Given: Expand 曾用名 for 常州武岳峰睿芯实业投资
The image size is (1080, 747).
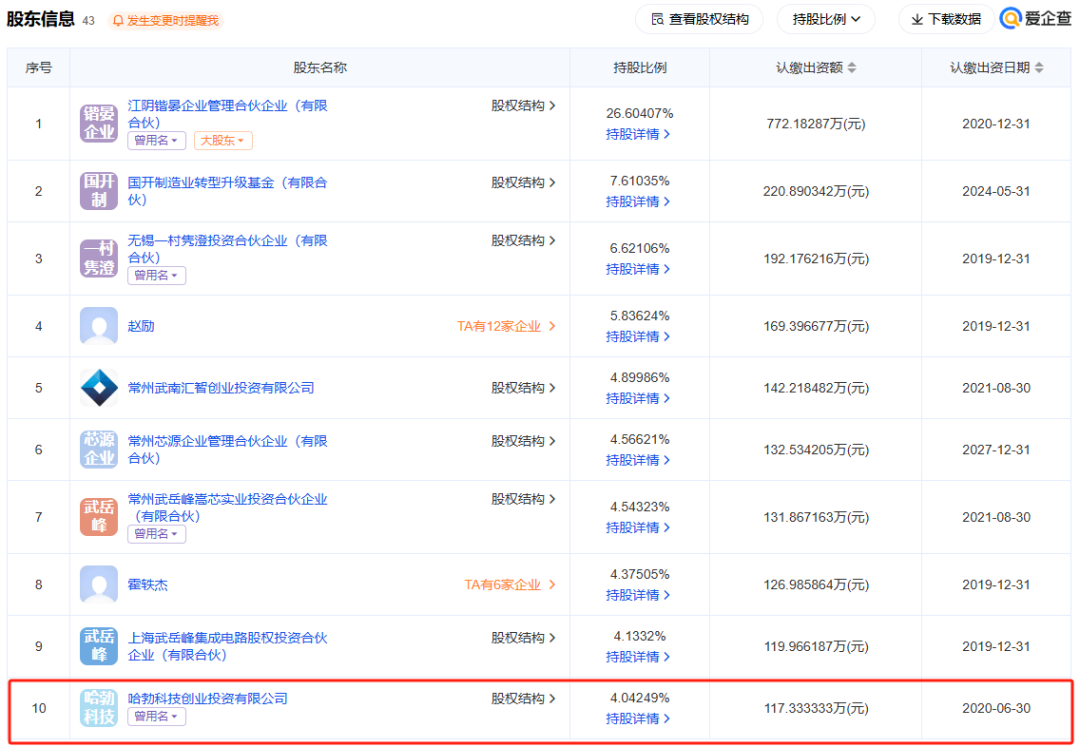Looking at the screenshot, I should [156, 534].
